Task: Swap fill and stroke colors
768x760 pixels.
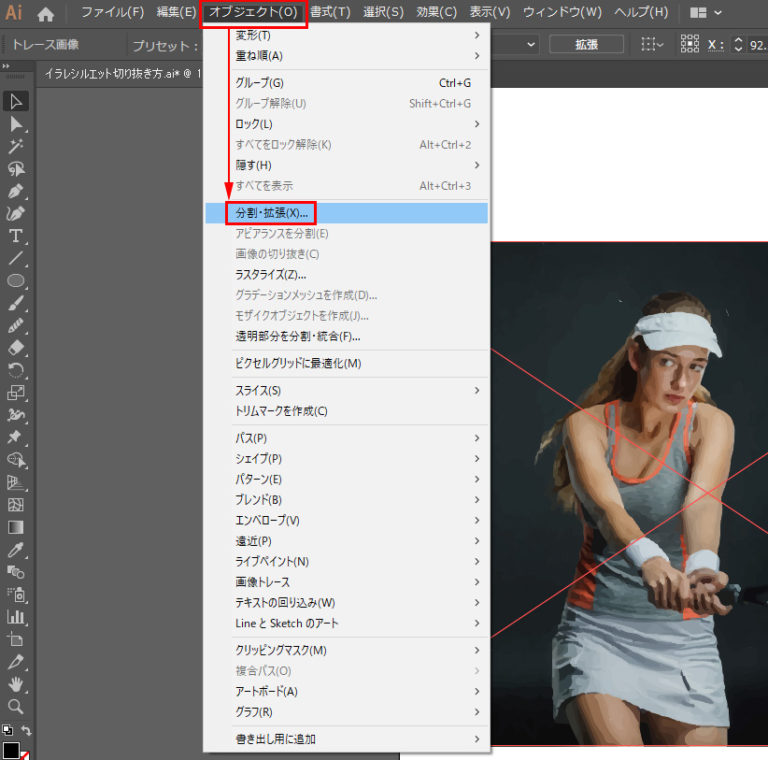Action: tap(27, 731)
